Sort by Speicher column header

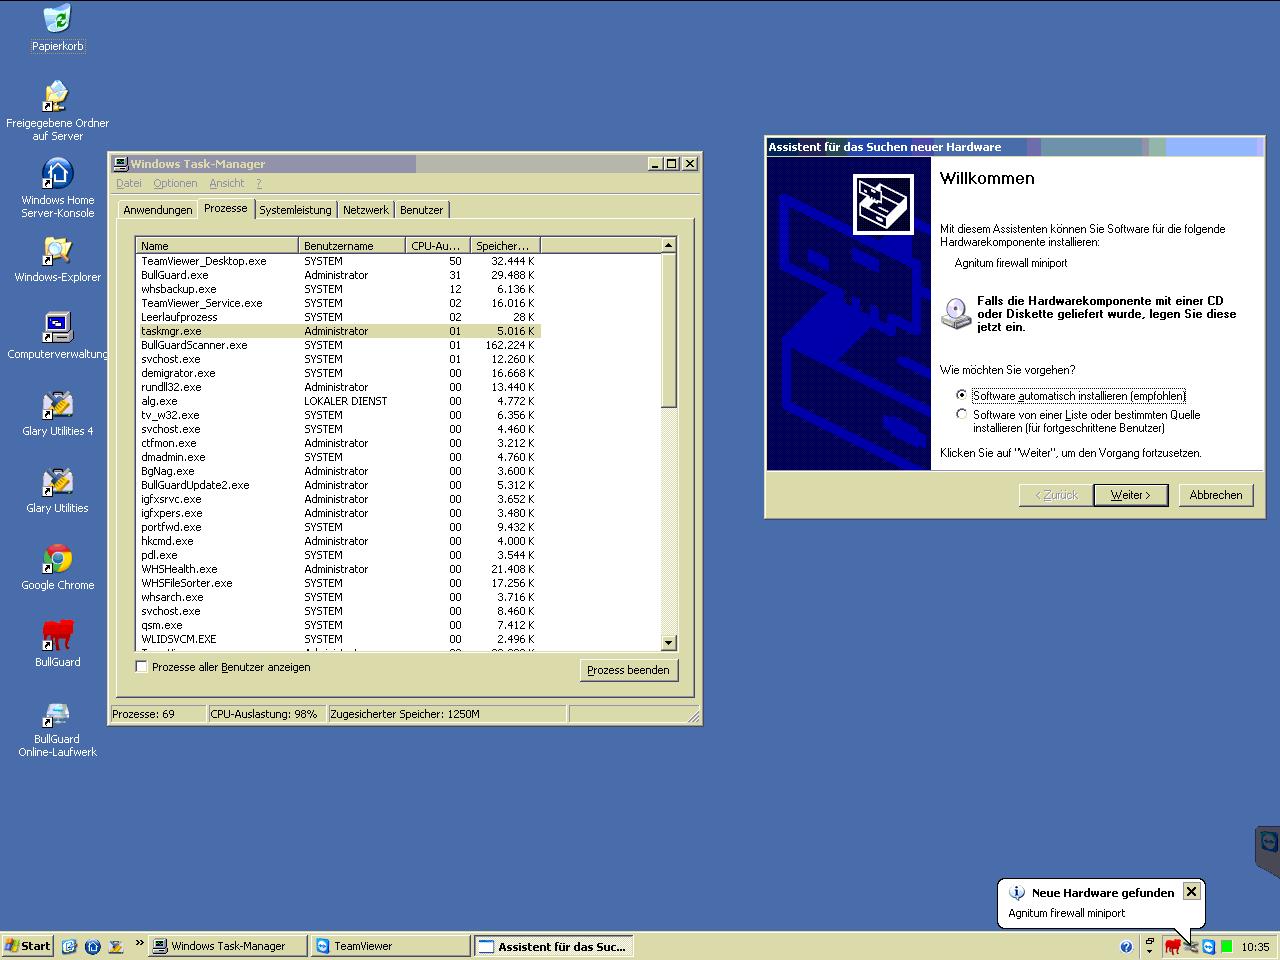click(x=505, y=245)
